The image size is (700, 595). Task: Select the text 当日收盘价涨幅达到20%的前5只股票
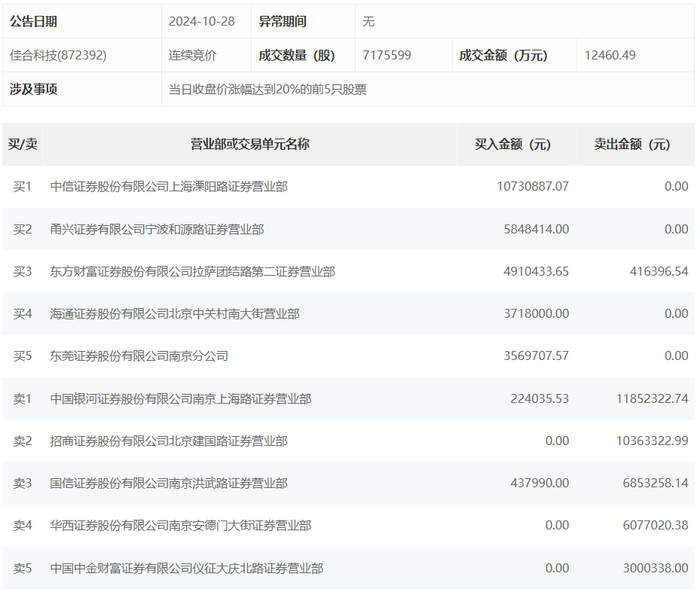point(268,89)
